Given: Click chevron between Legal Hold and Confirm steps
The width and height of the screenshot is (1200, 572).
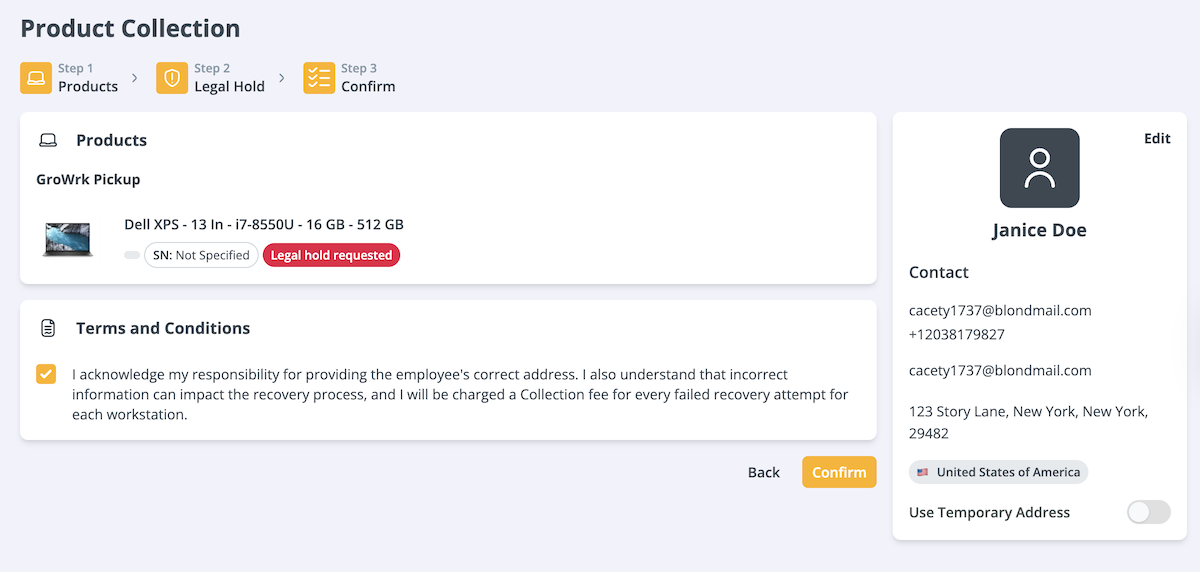Looking at the screenshot, I should [282, 78].
